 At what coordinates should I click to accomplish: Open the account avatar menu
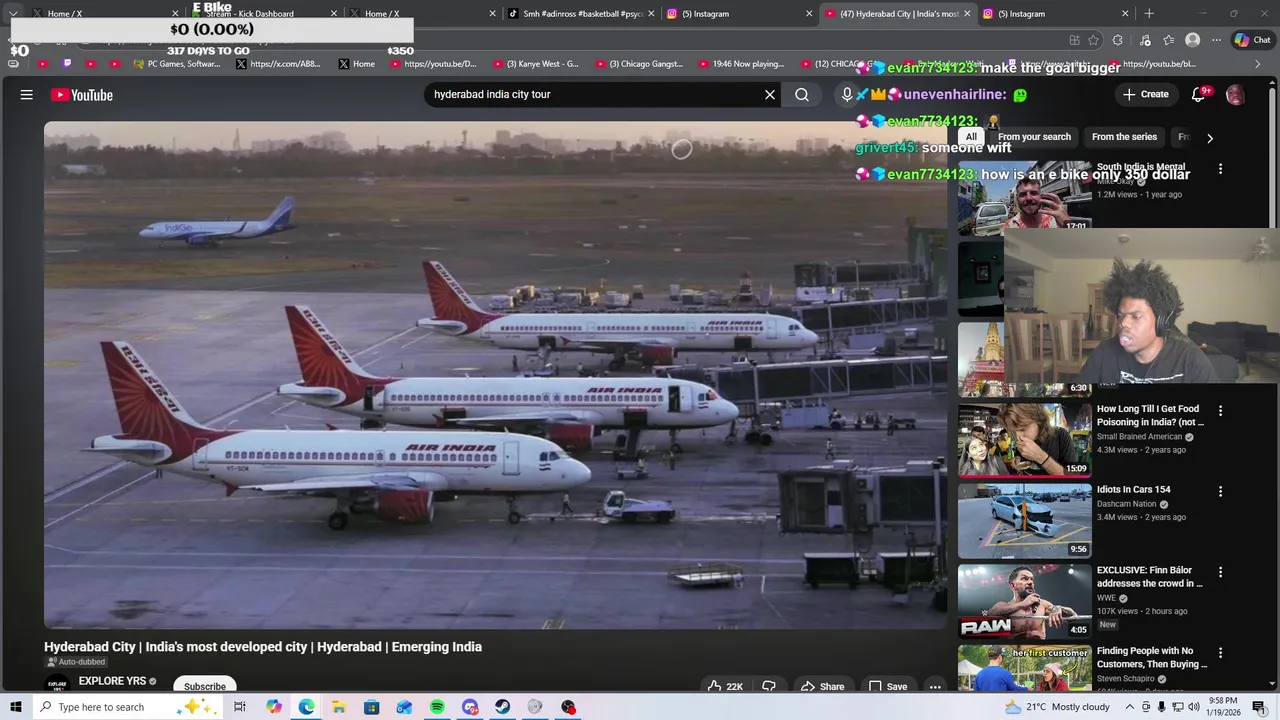1235,95
